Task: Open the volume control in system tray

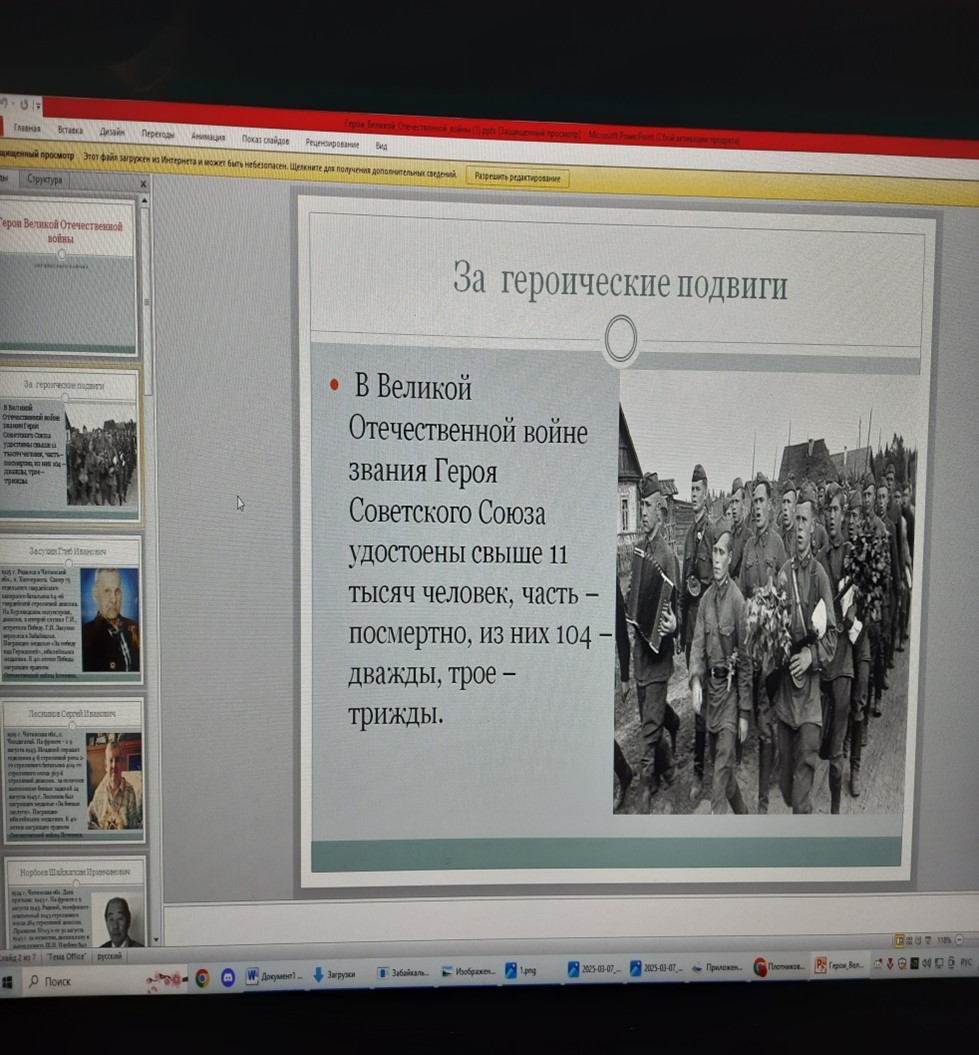Action: tap(927, 963)
